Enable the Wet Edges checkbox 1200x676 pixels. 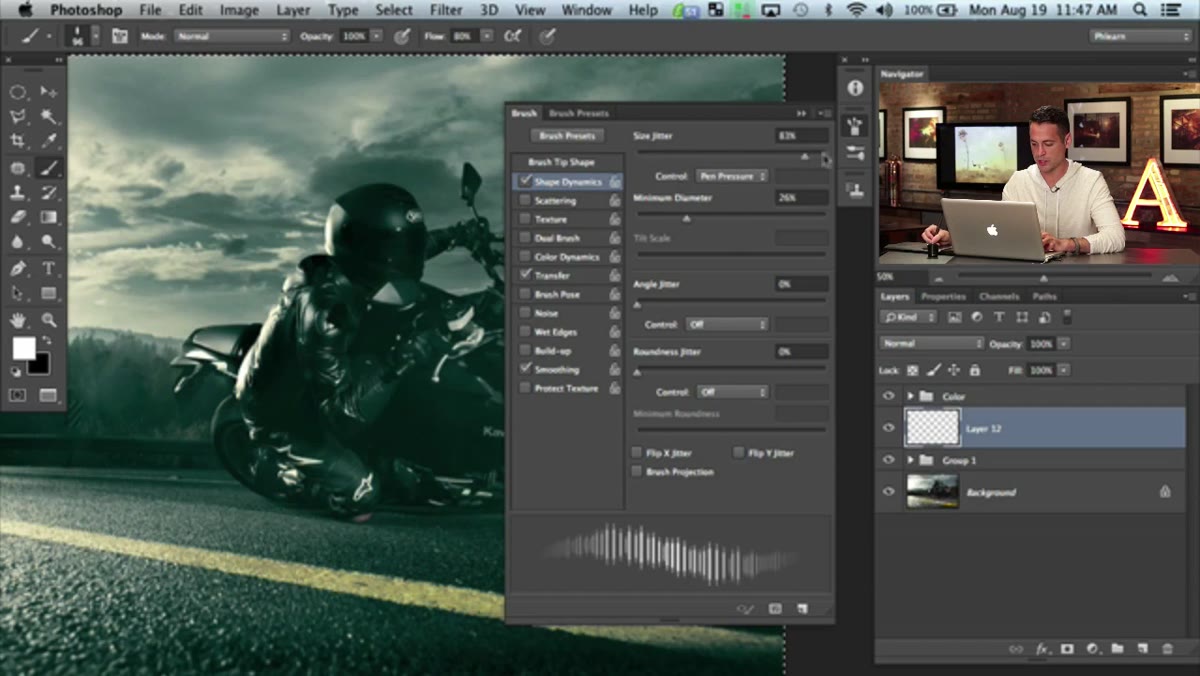[525, 332]
